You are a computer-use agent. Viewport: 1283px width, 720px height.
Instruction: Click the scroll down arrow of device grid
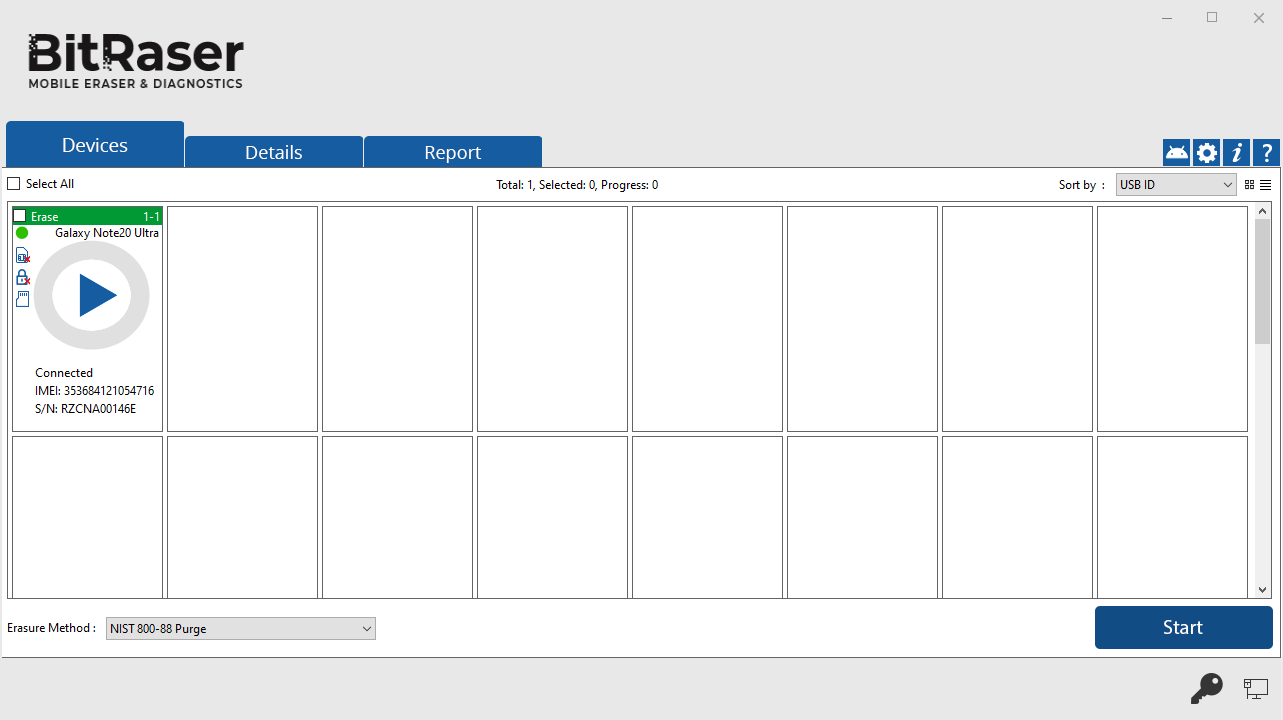click(x=1262, y=590)
